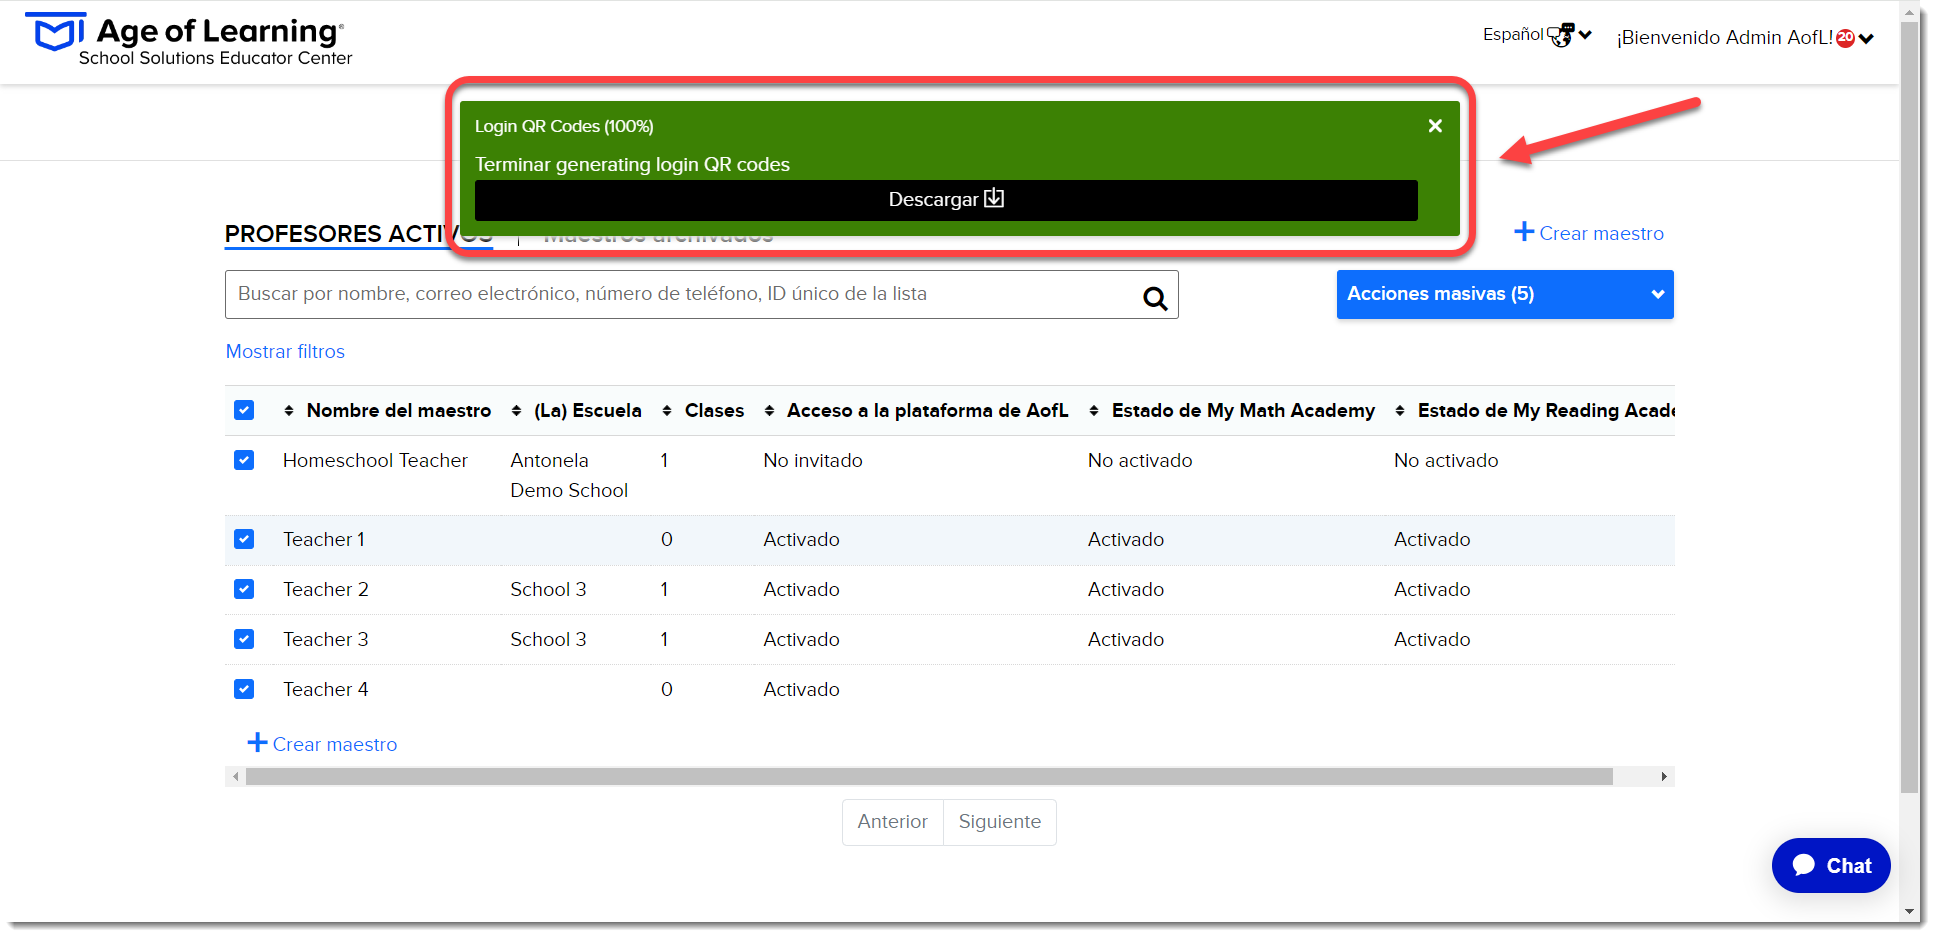Click the Teacher 1 name cell

[324, 539]
